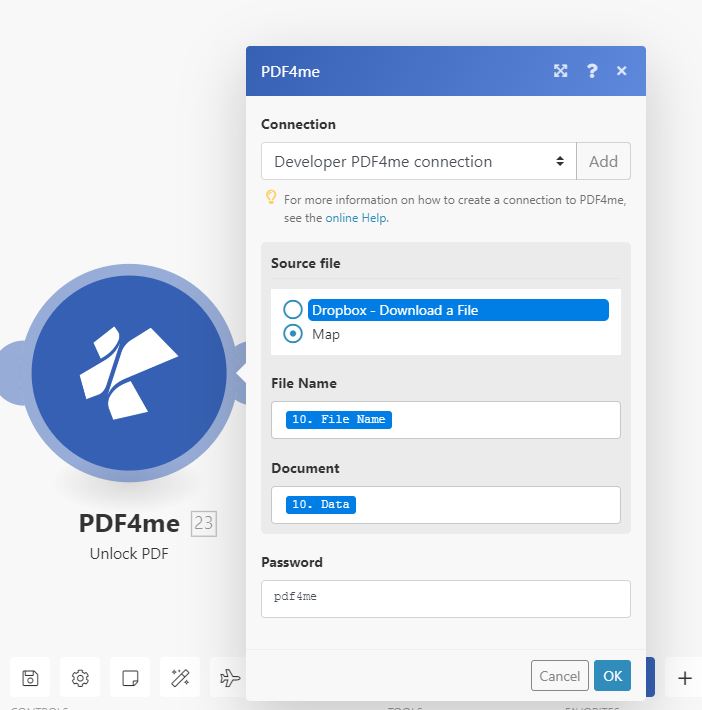The height and width of the screenshot is (710, 702).
Task: Click the Document input field
Action: point(446,505)
